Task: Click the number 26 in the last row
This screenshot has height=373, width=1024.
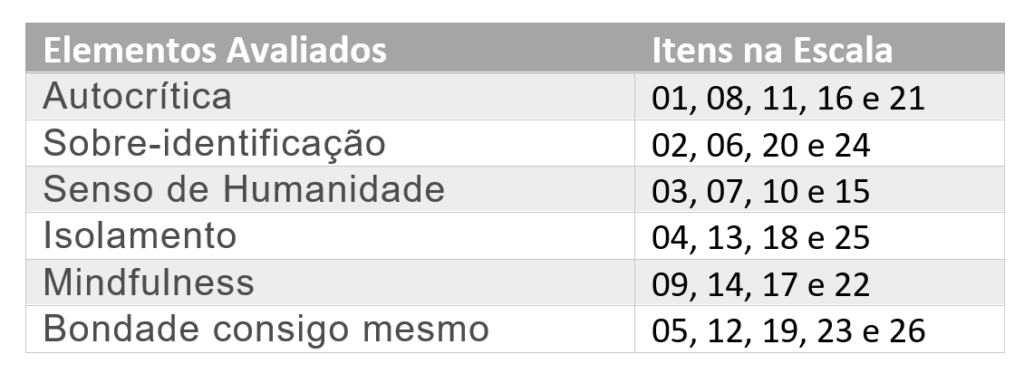Action: coord(908,331)
